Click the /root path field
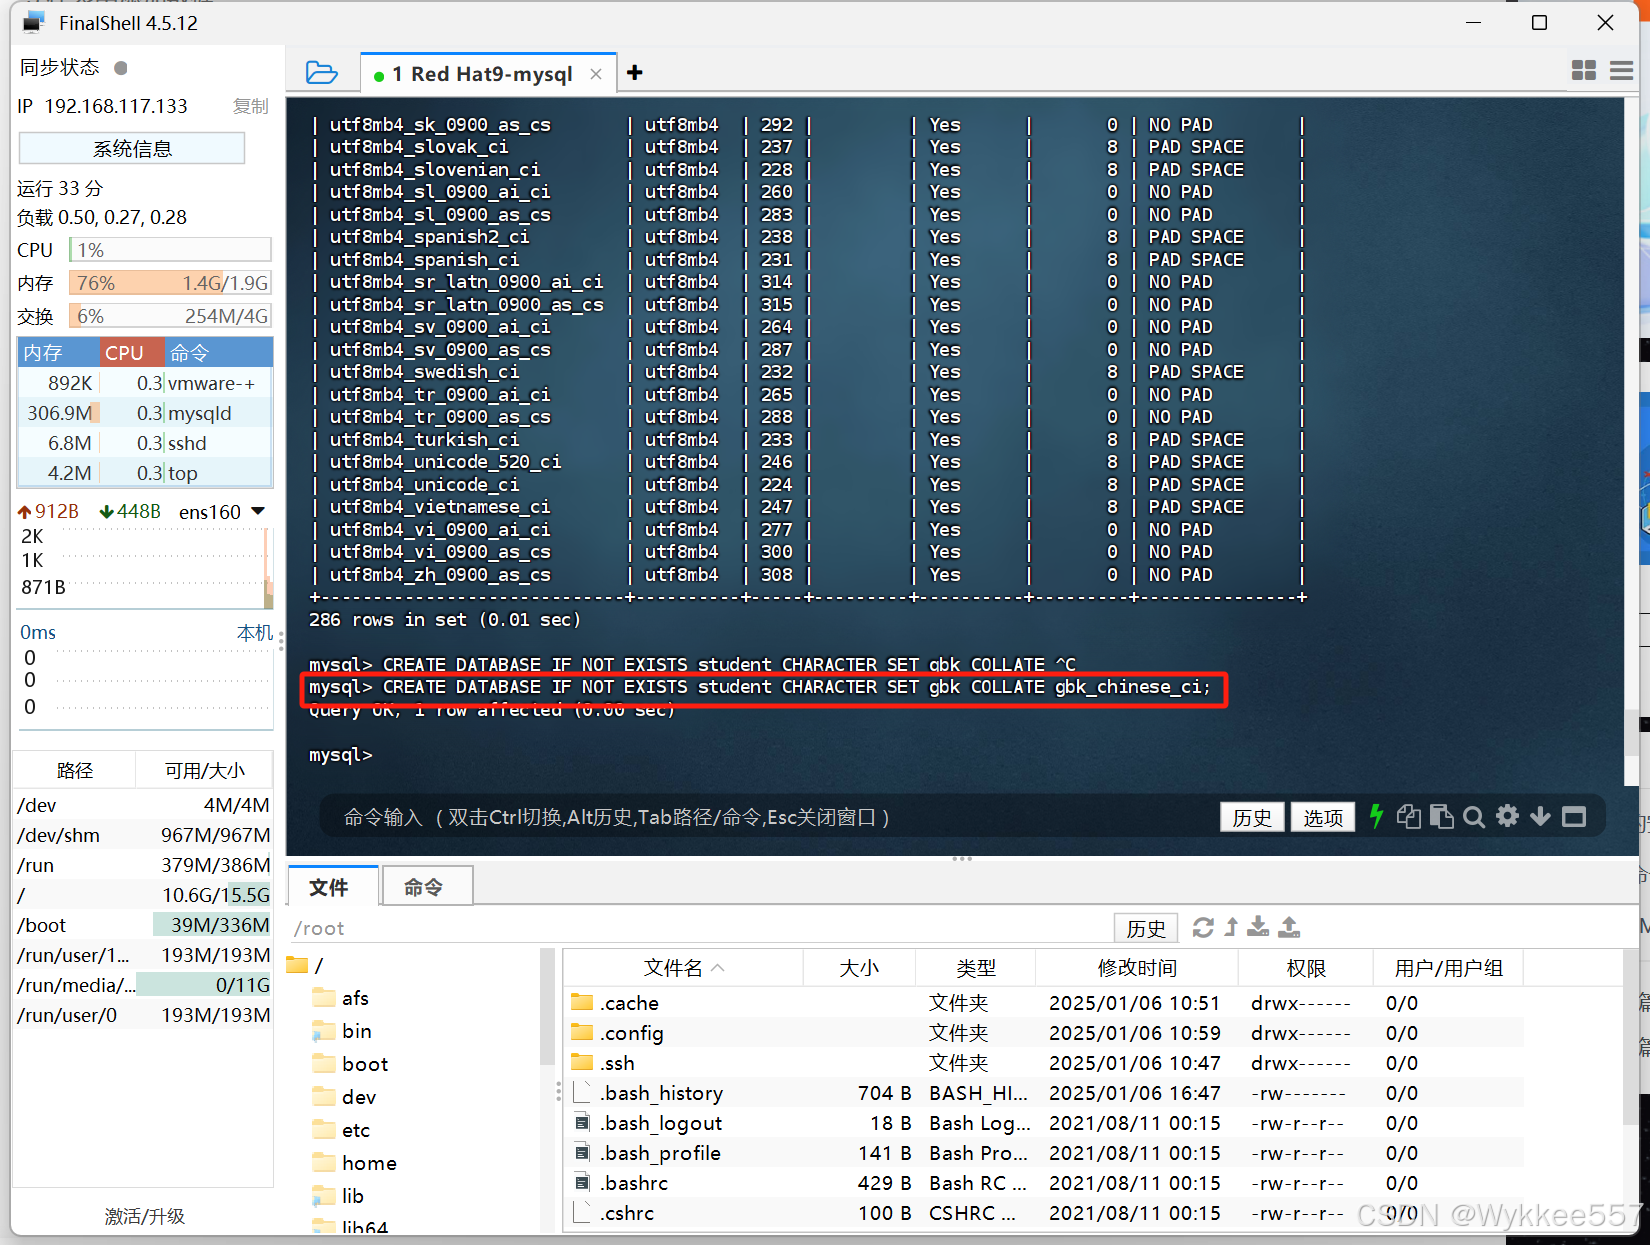The width and height of the screenshot is (1650, 1245). [x=700, y=928]
